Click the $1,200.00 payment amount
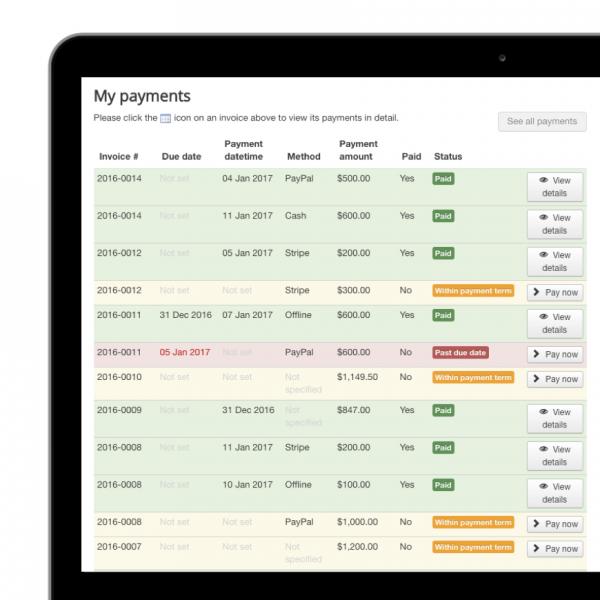 pos(357,546)
